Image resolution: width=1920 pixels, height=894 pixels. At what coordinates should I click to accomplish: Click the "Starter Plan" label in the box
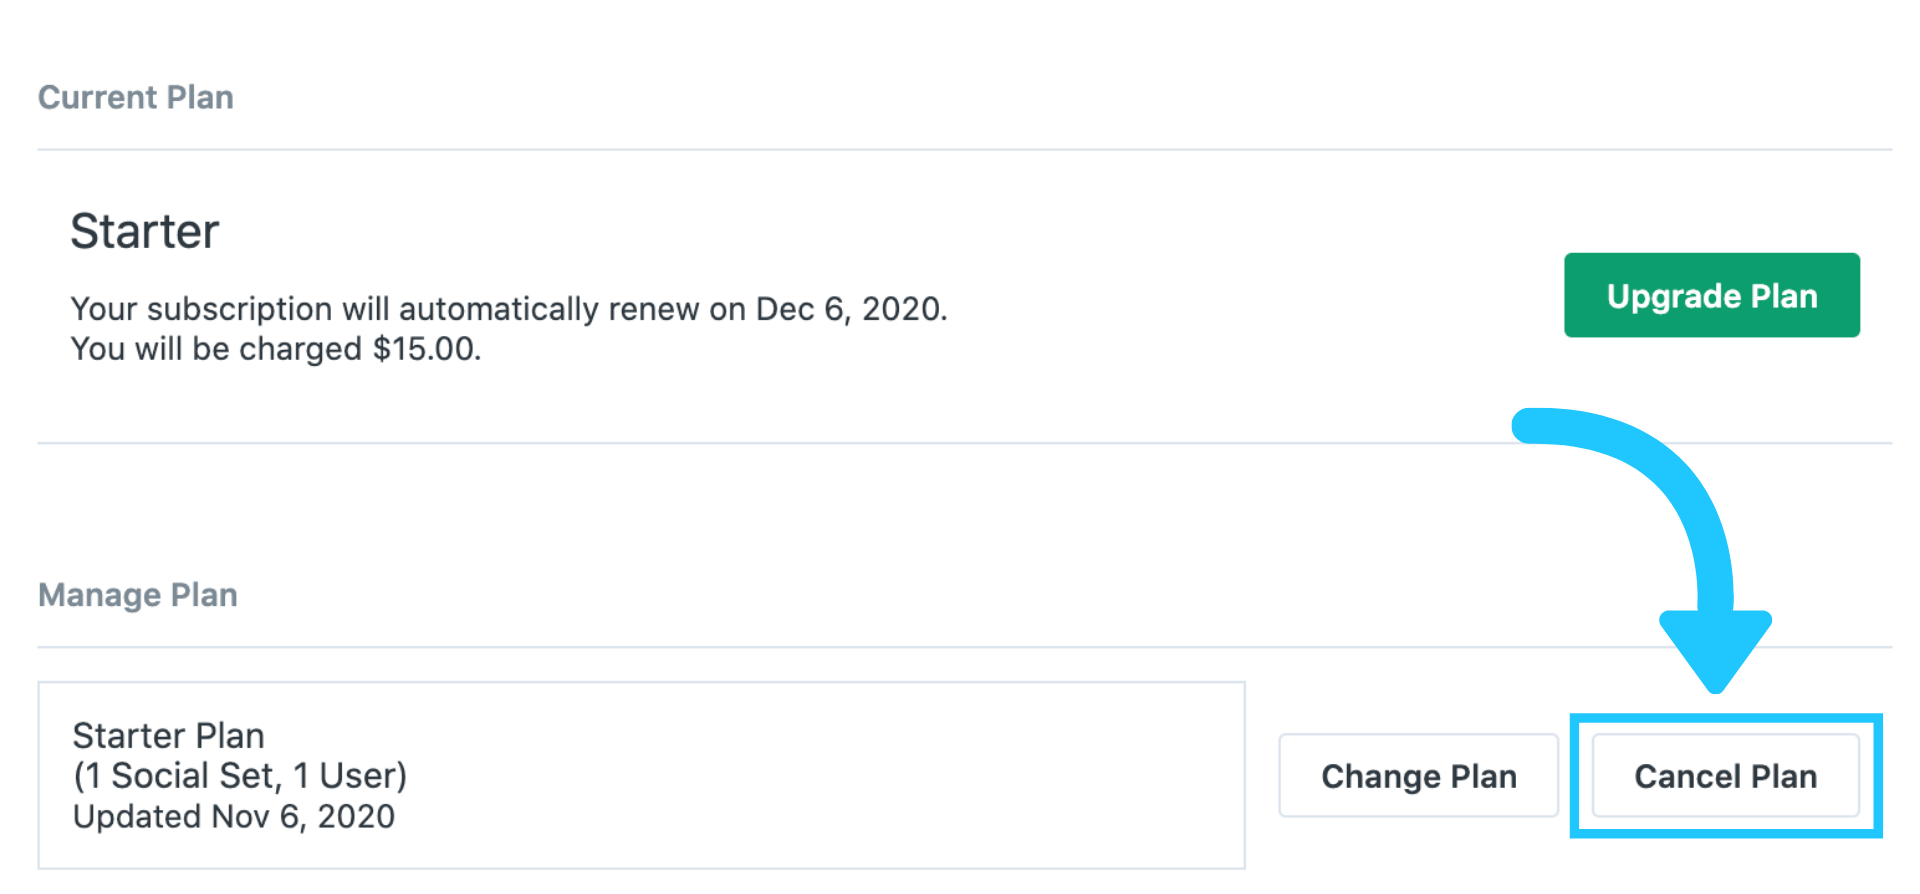pos(168,736)
